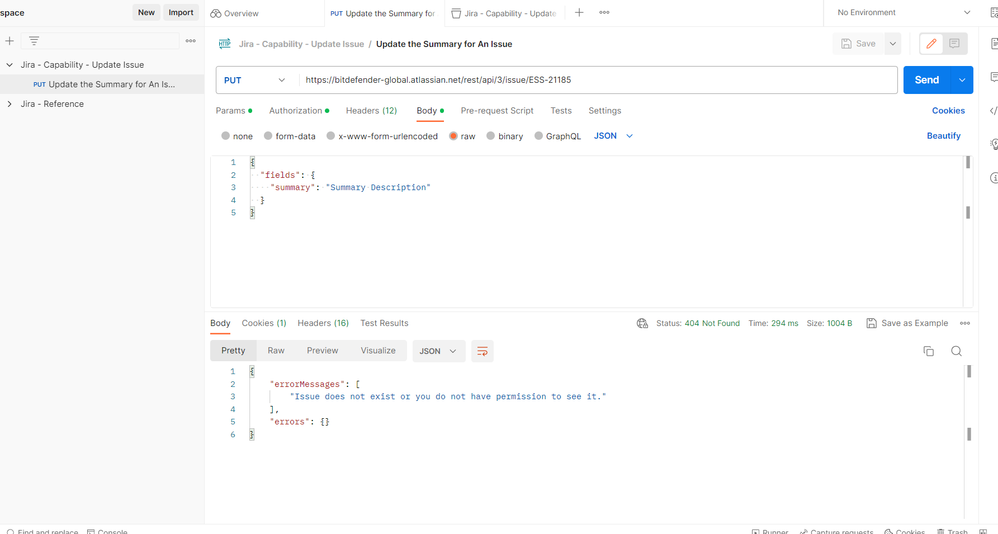
Task: Expand Jira - Reference collection
Action: (10, 104)
